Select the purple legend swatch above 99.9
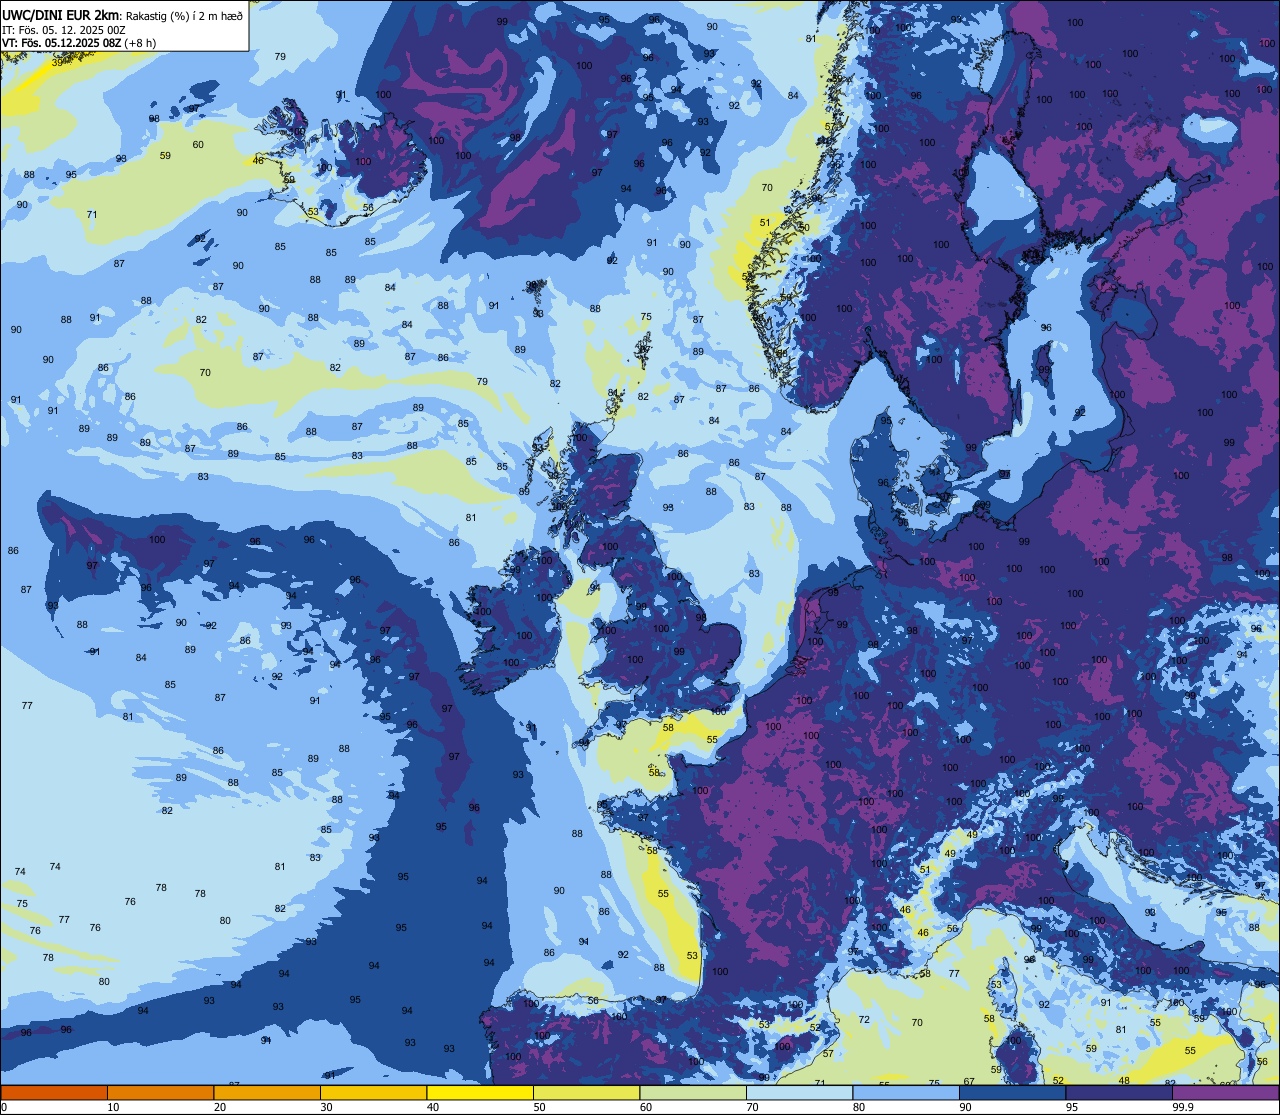 coord(1225,1092)
